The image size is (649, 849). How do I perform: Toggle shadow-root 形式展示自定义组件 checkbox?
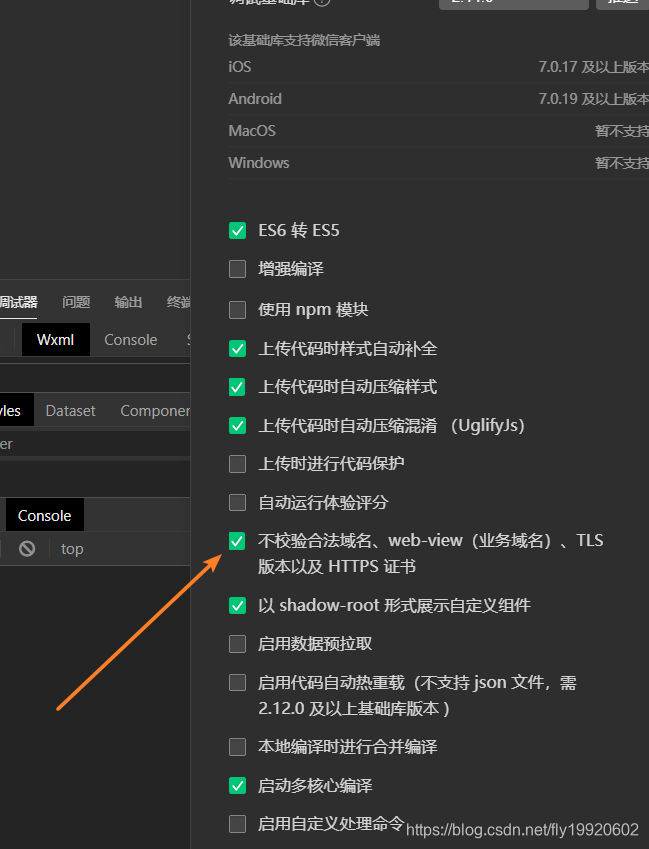point(237,605)
